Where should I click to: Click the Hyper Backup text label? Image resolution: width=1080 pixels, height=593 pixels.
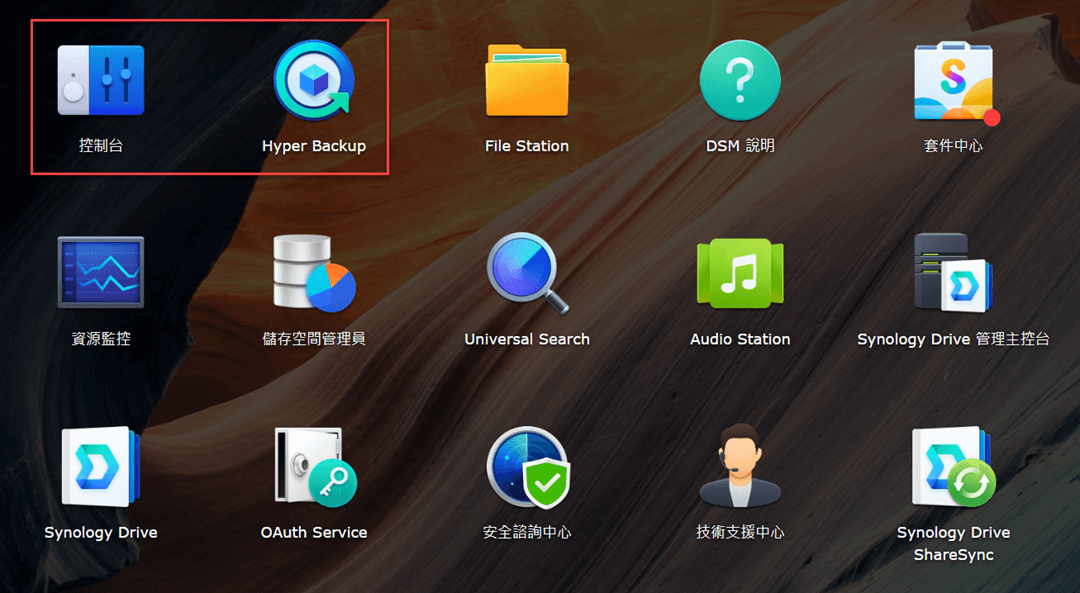pos(314,146)
